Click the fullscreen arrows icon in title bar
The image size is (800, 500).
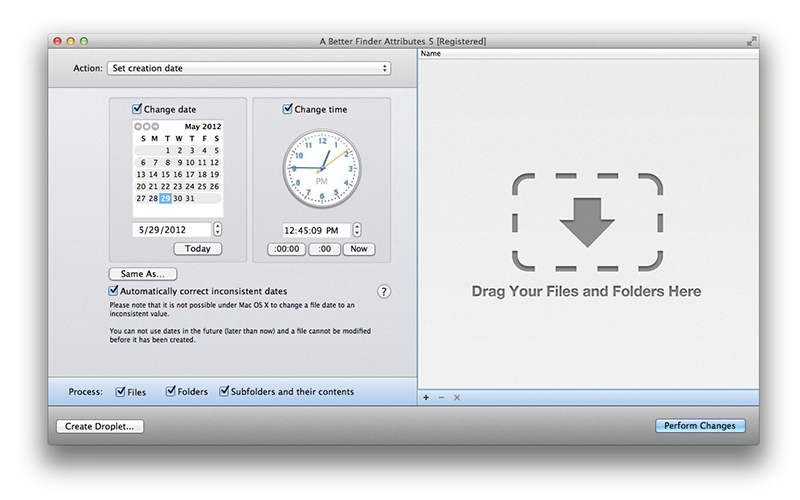click(x=750, y=41)
